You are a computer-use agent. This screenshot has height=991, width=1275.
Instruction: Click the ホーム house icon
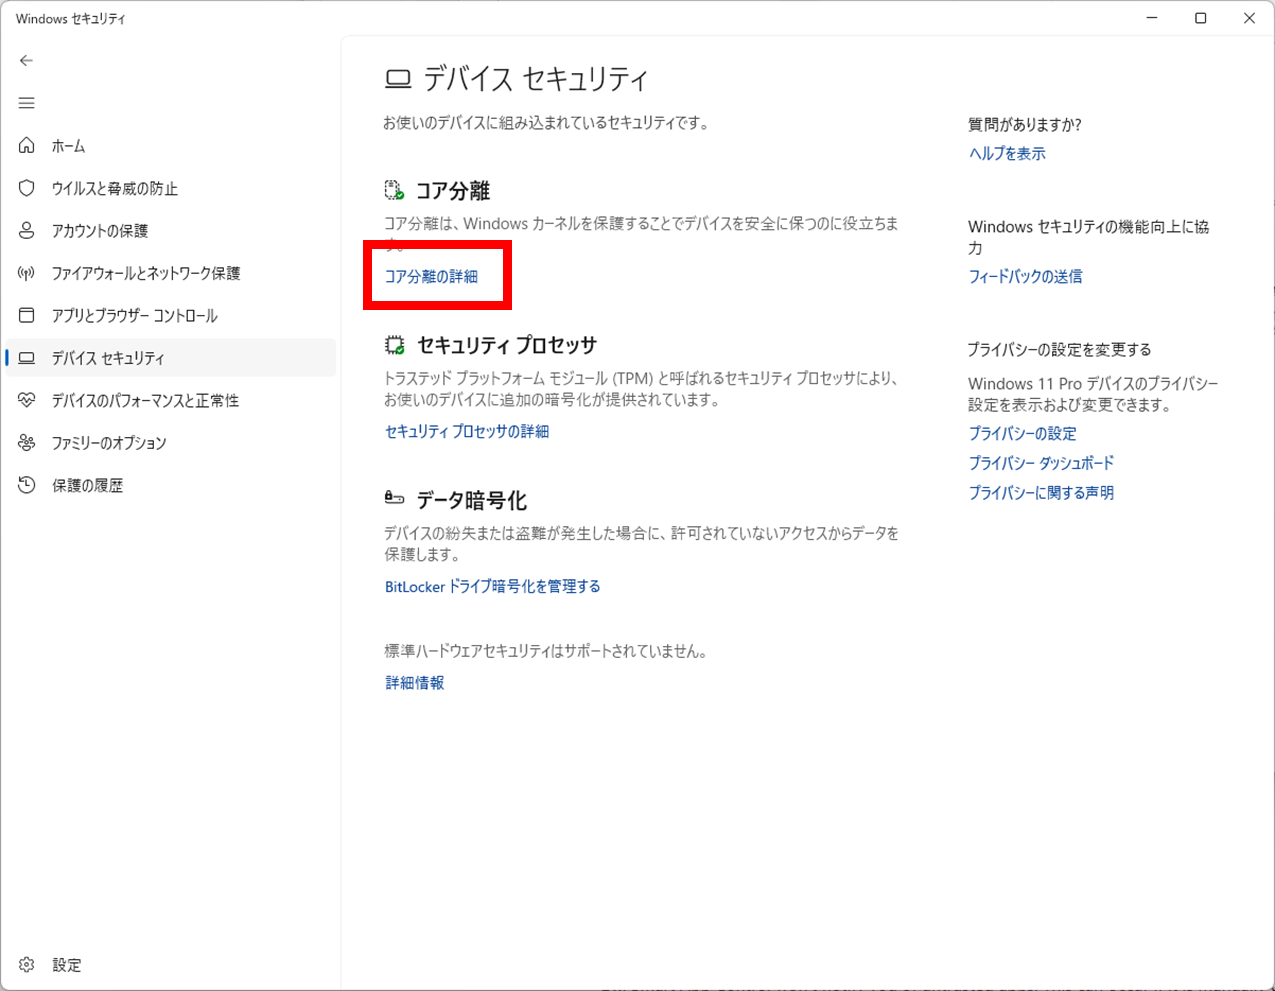(26, 146)
